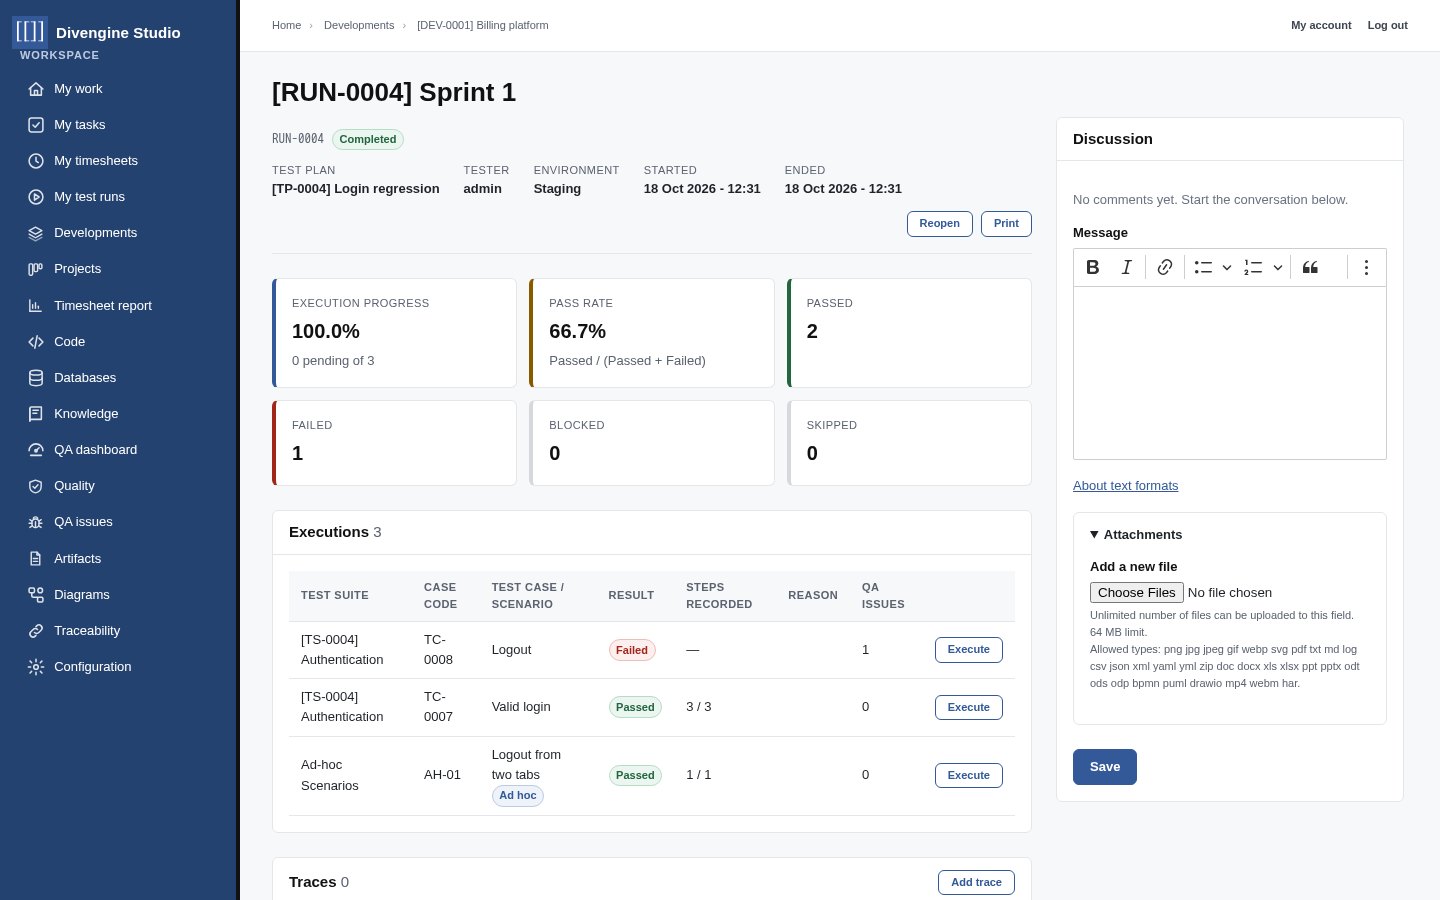This screenshot has height=900, width=1440.
Task: Click the Print button
Action: pos(1006,224)
